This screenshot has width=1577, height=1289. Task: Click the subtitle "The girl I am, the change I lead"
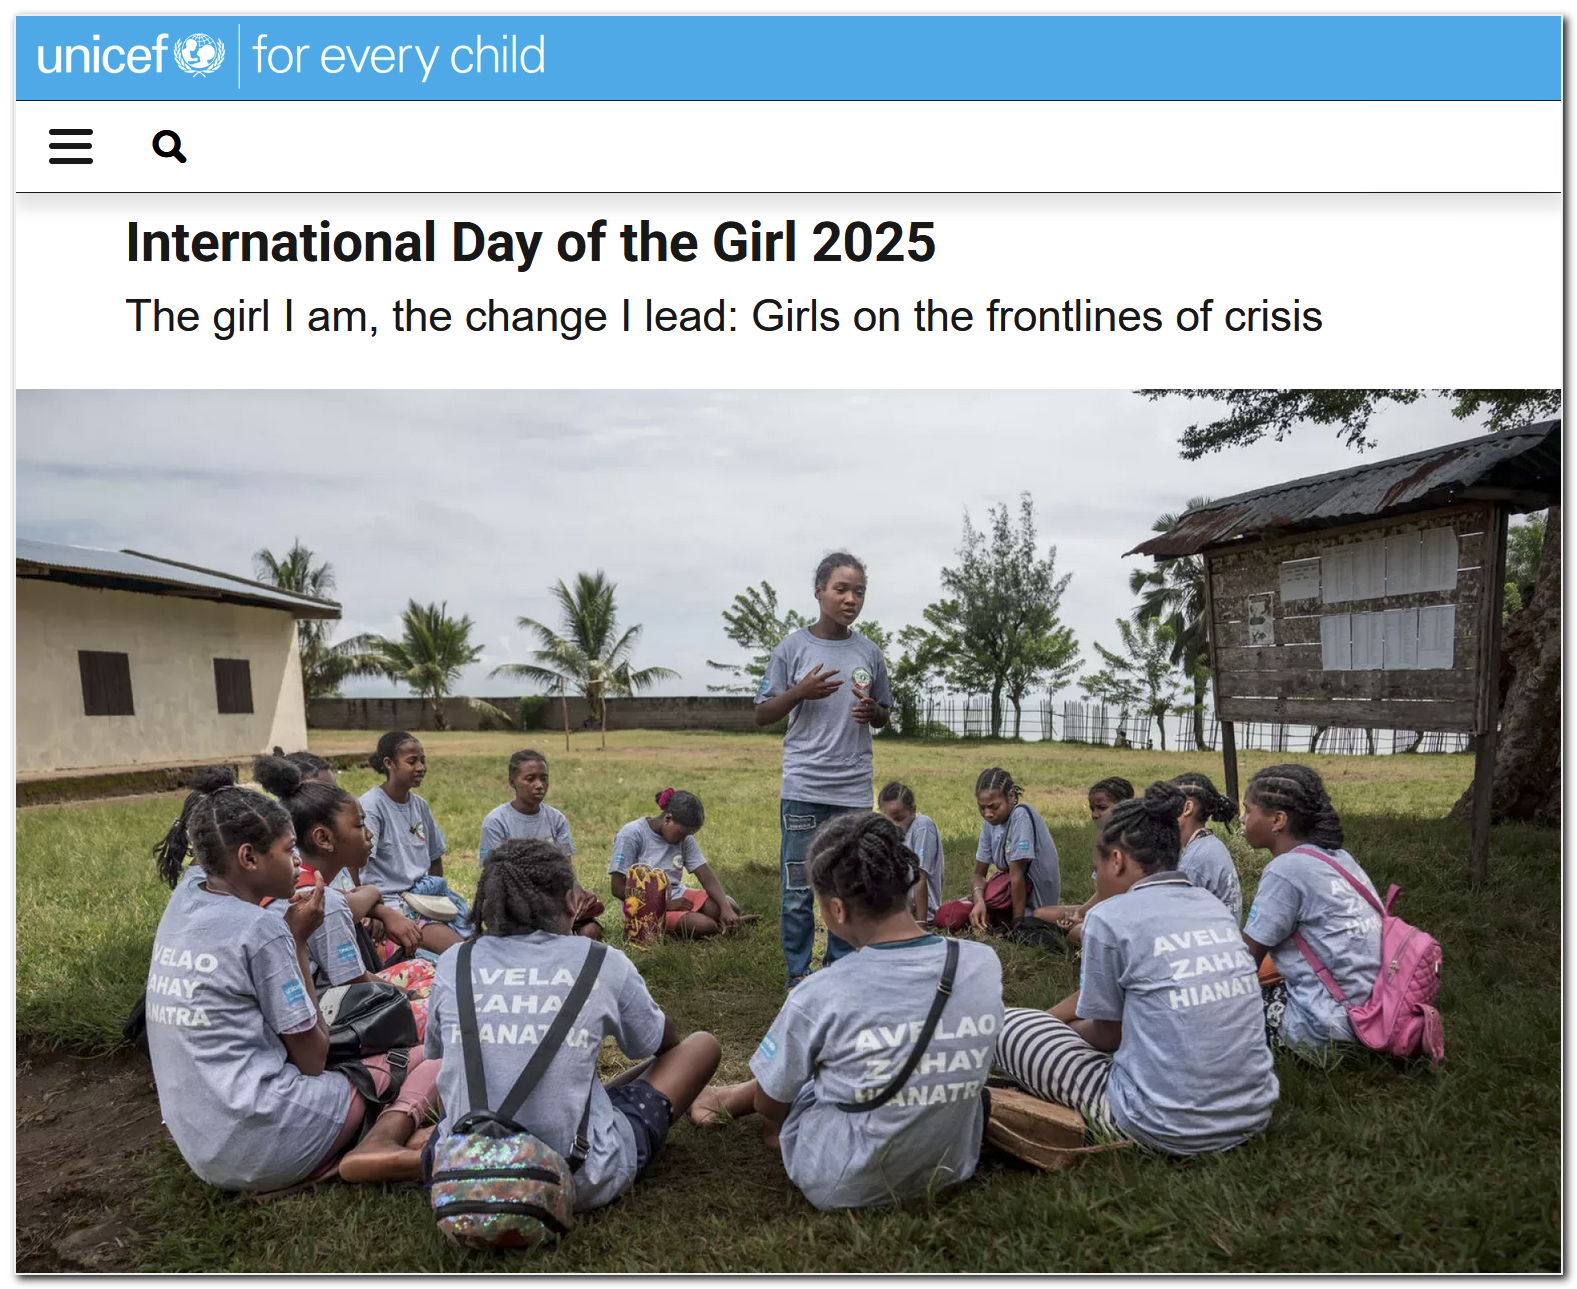[x=430, y=317]
